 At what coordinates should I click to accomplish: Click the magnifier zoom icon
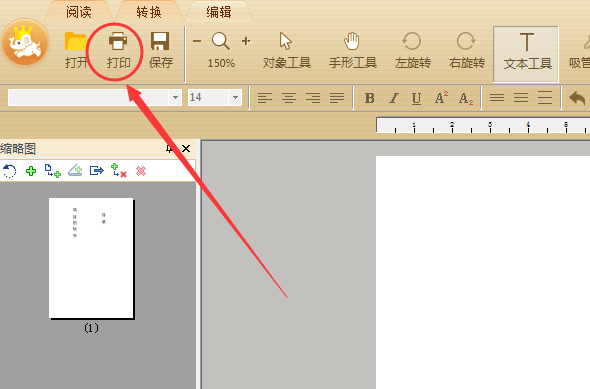[x=221, y=41]
